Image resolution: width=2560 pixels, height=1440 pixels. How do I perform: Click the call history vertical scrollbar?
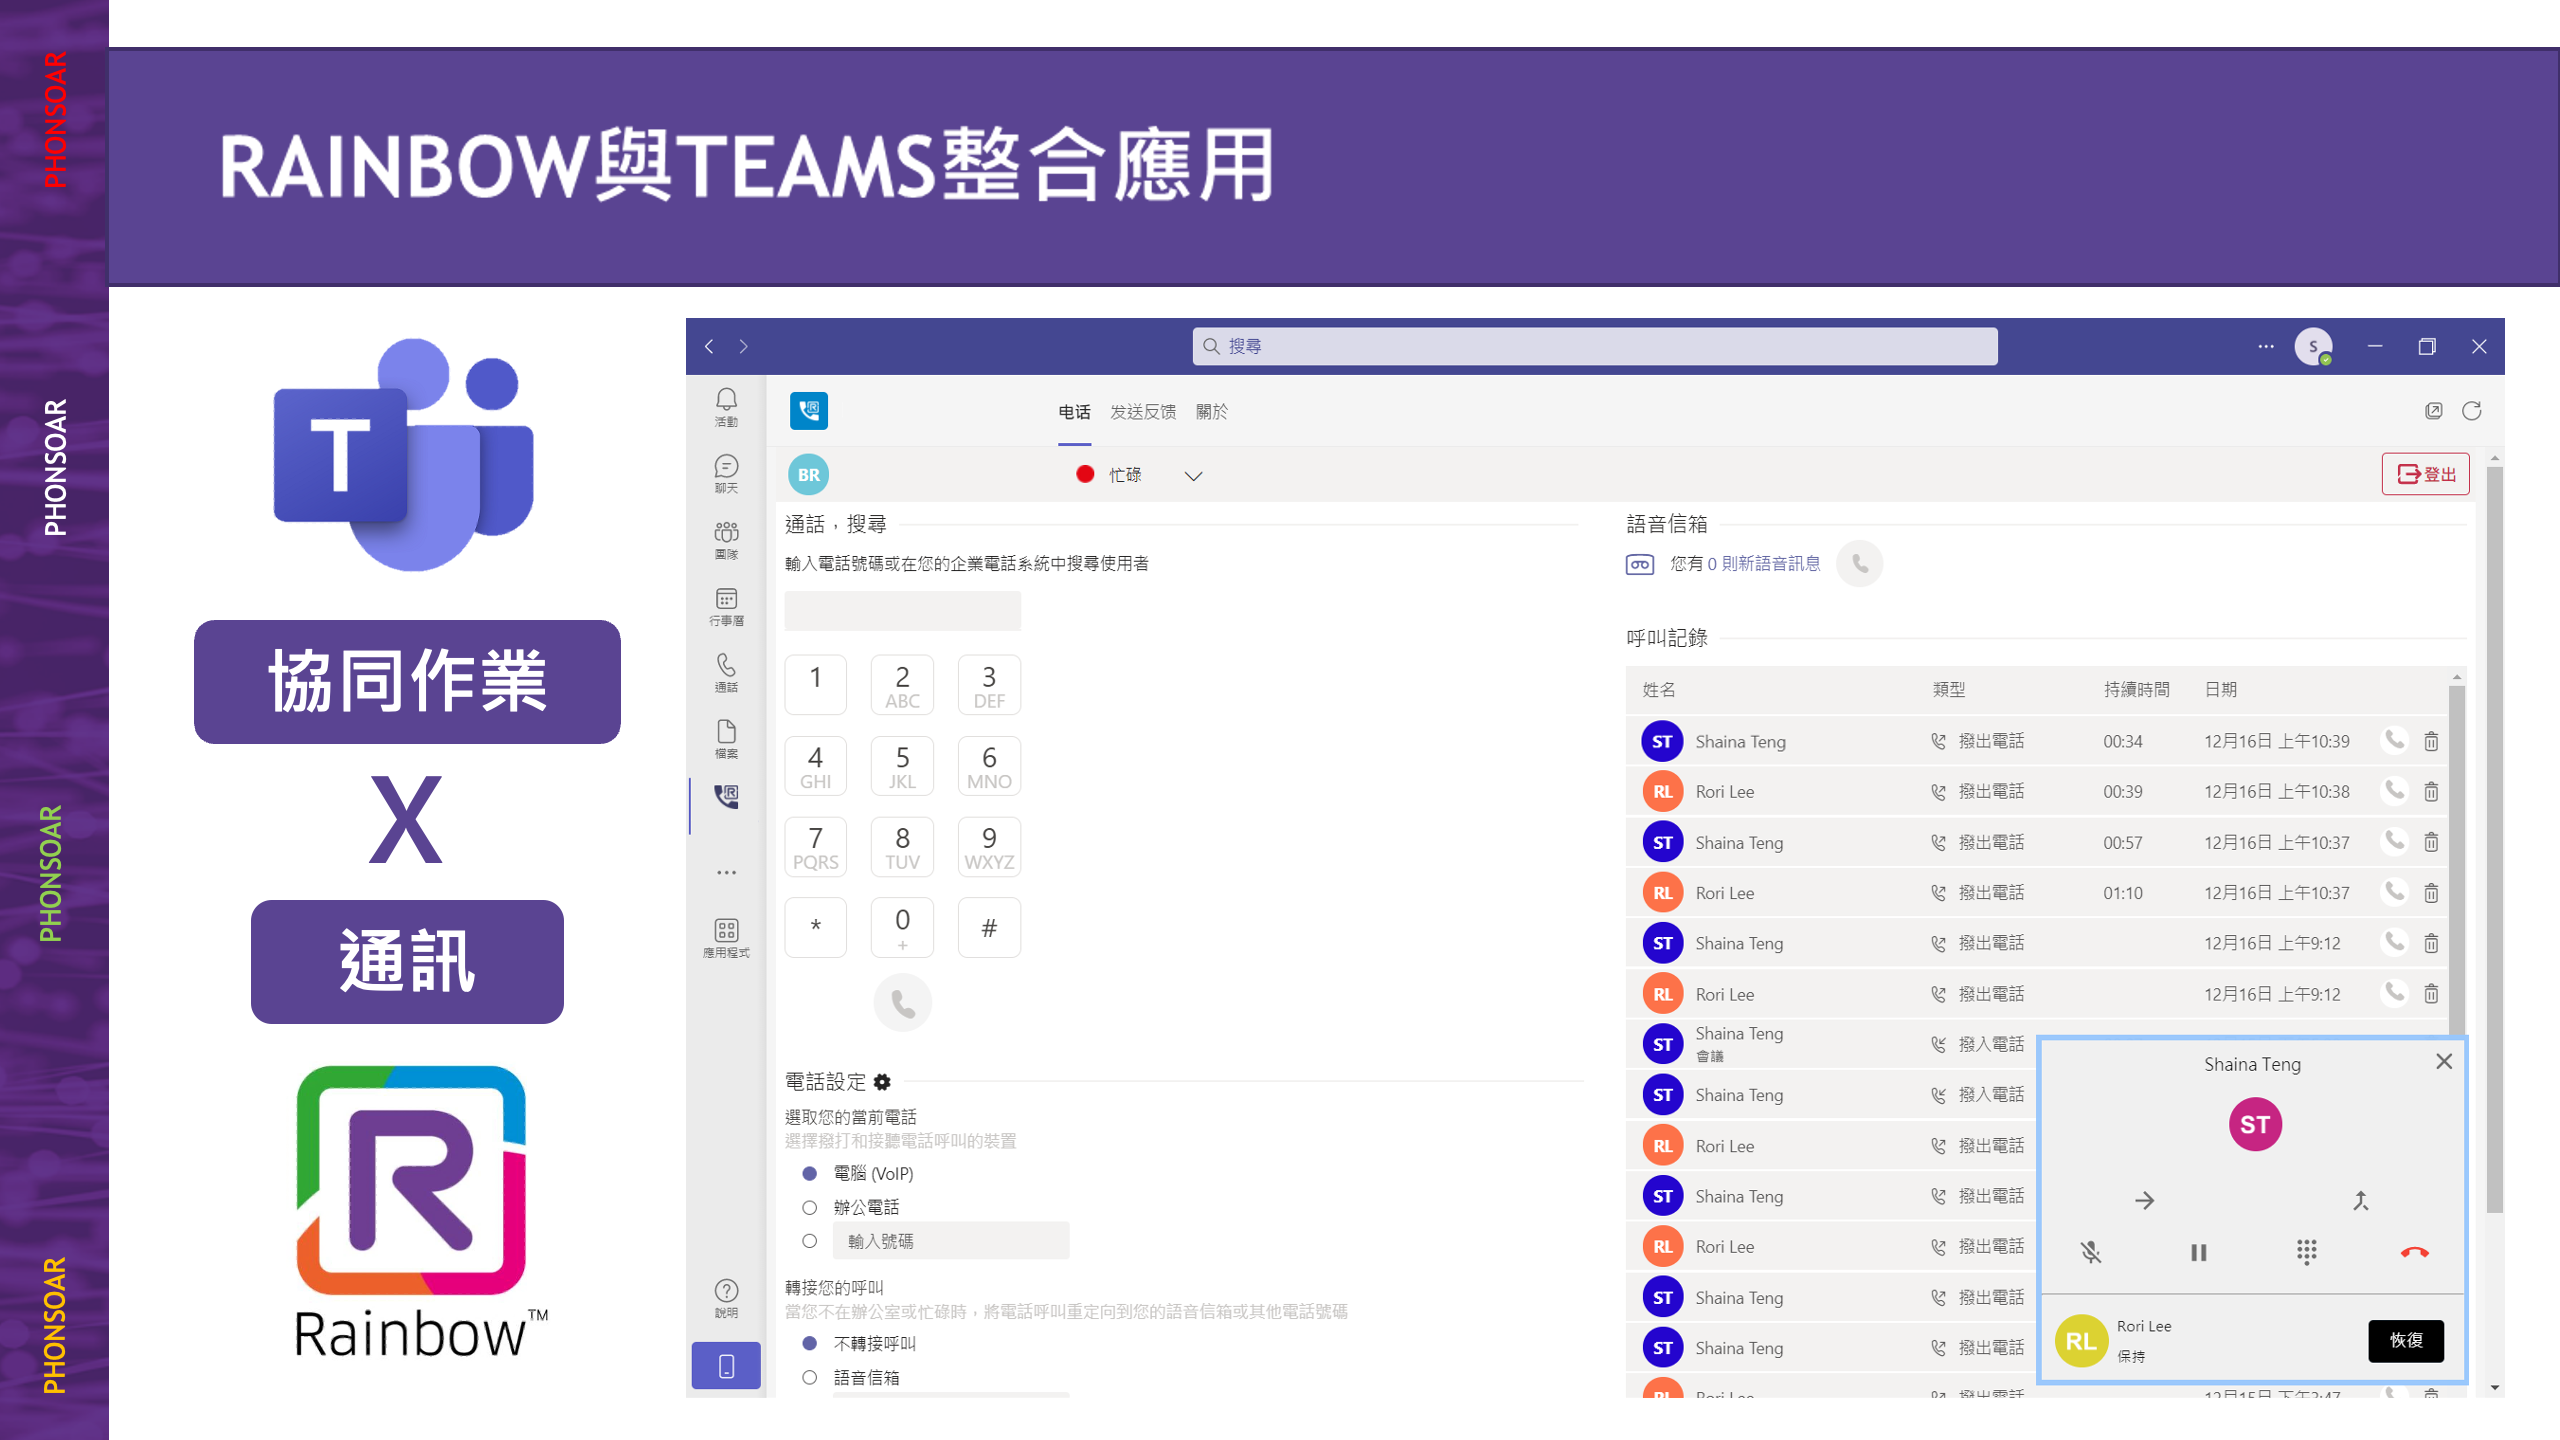click(x=2457, y=860)
